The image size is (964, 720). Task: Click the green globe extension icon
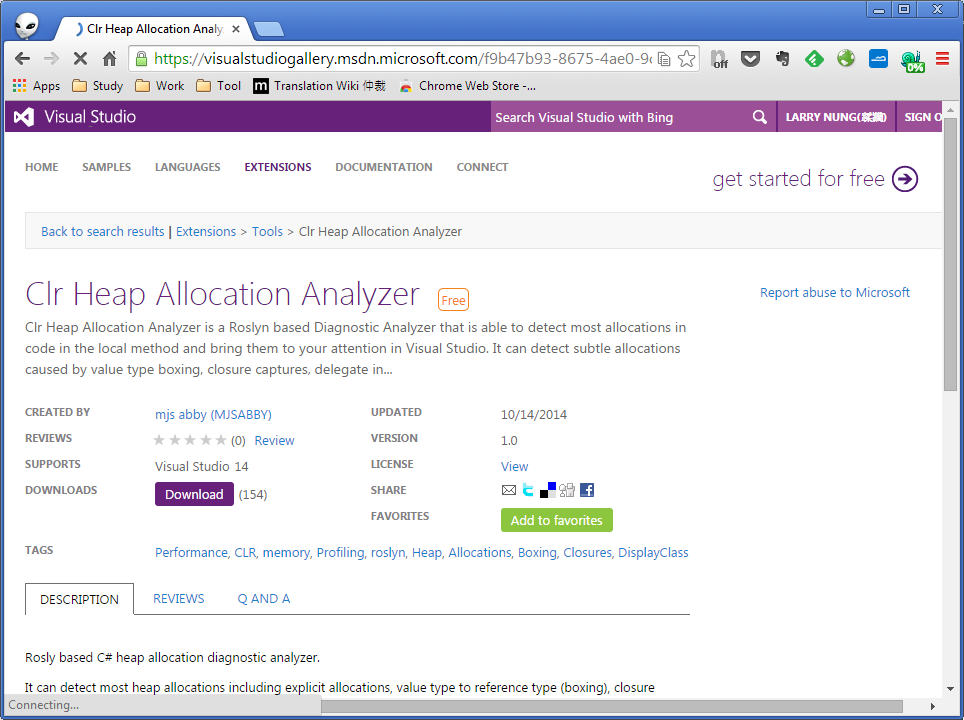click(846, 59)
